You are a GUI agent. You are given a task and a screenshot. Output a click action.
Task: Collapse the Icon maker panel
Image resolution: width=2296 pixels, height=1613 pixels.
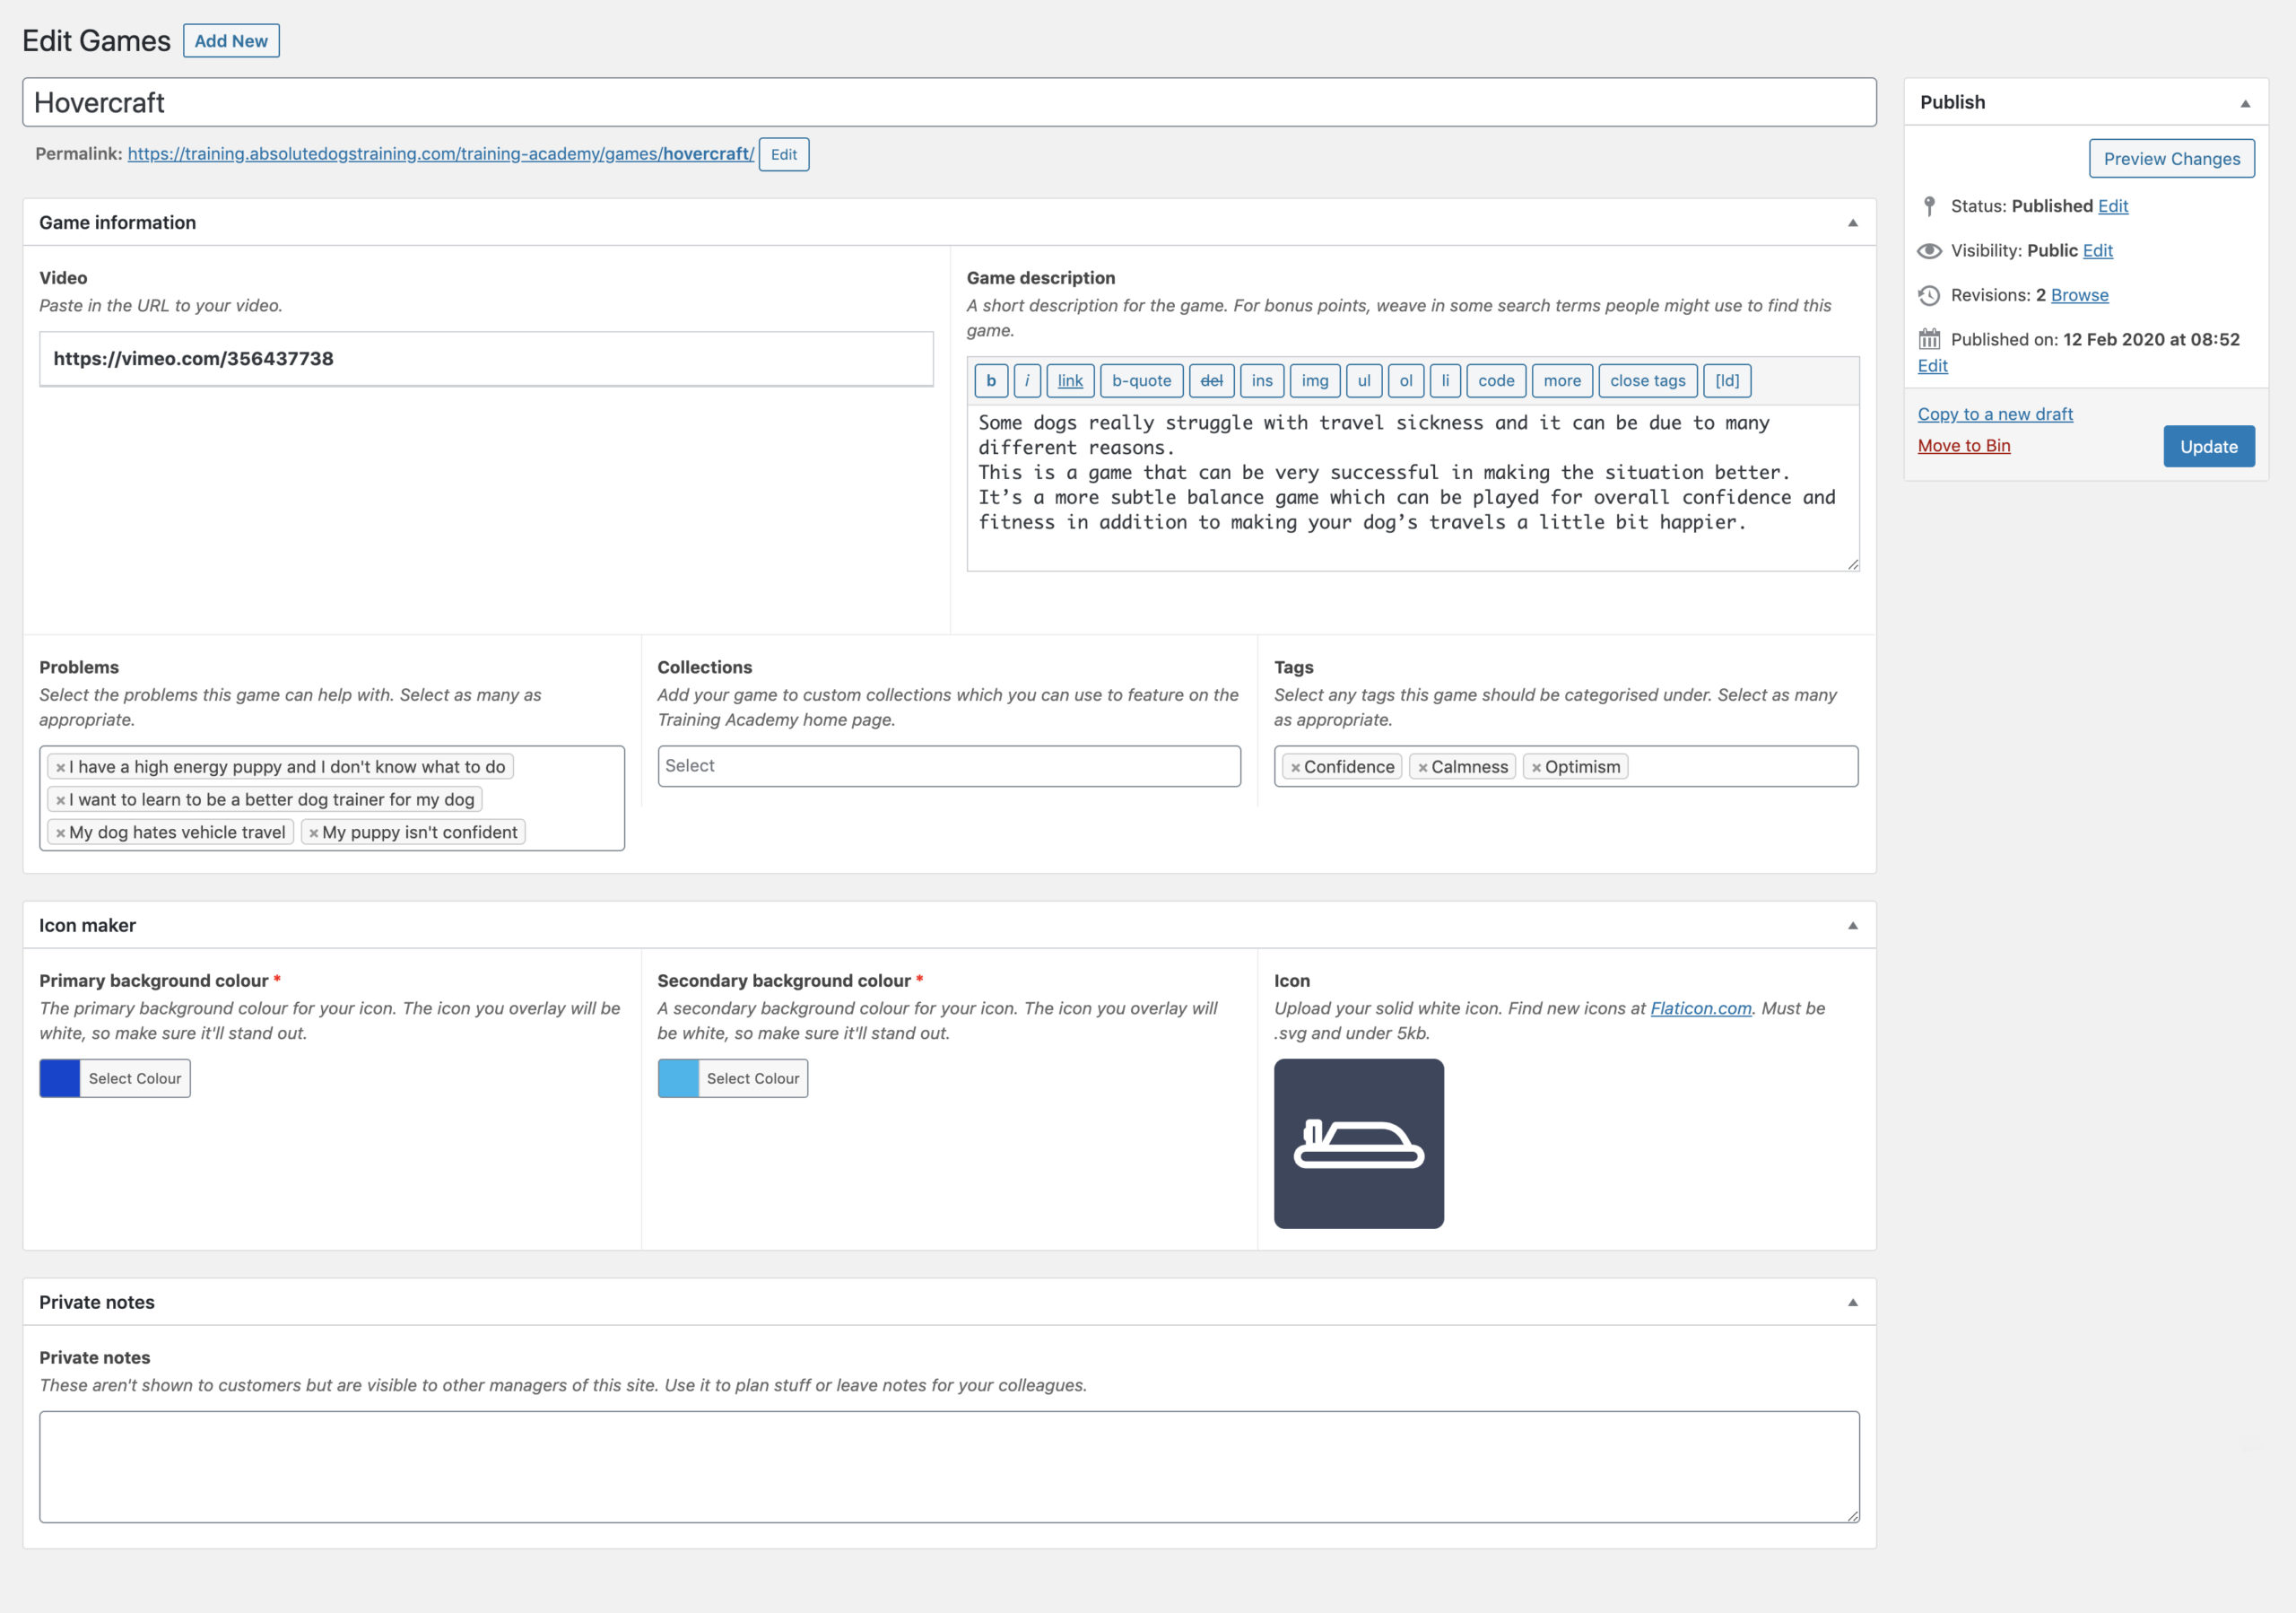click(1853, 926)
